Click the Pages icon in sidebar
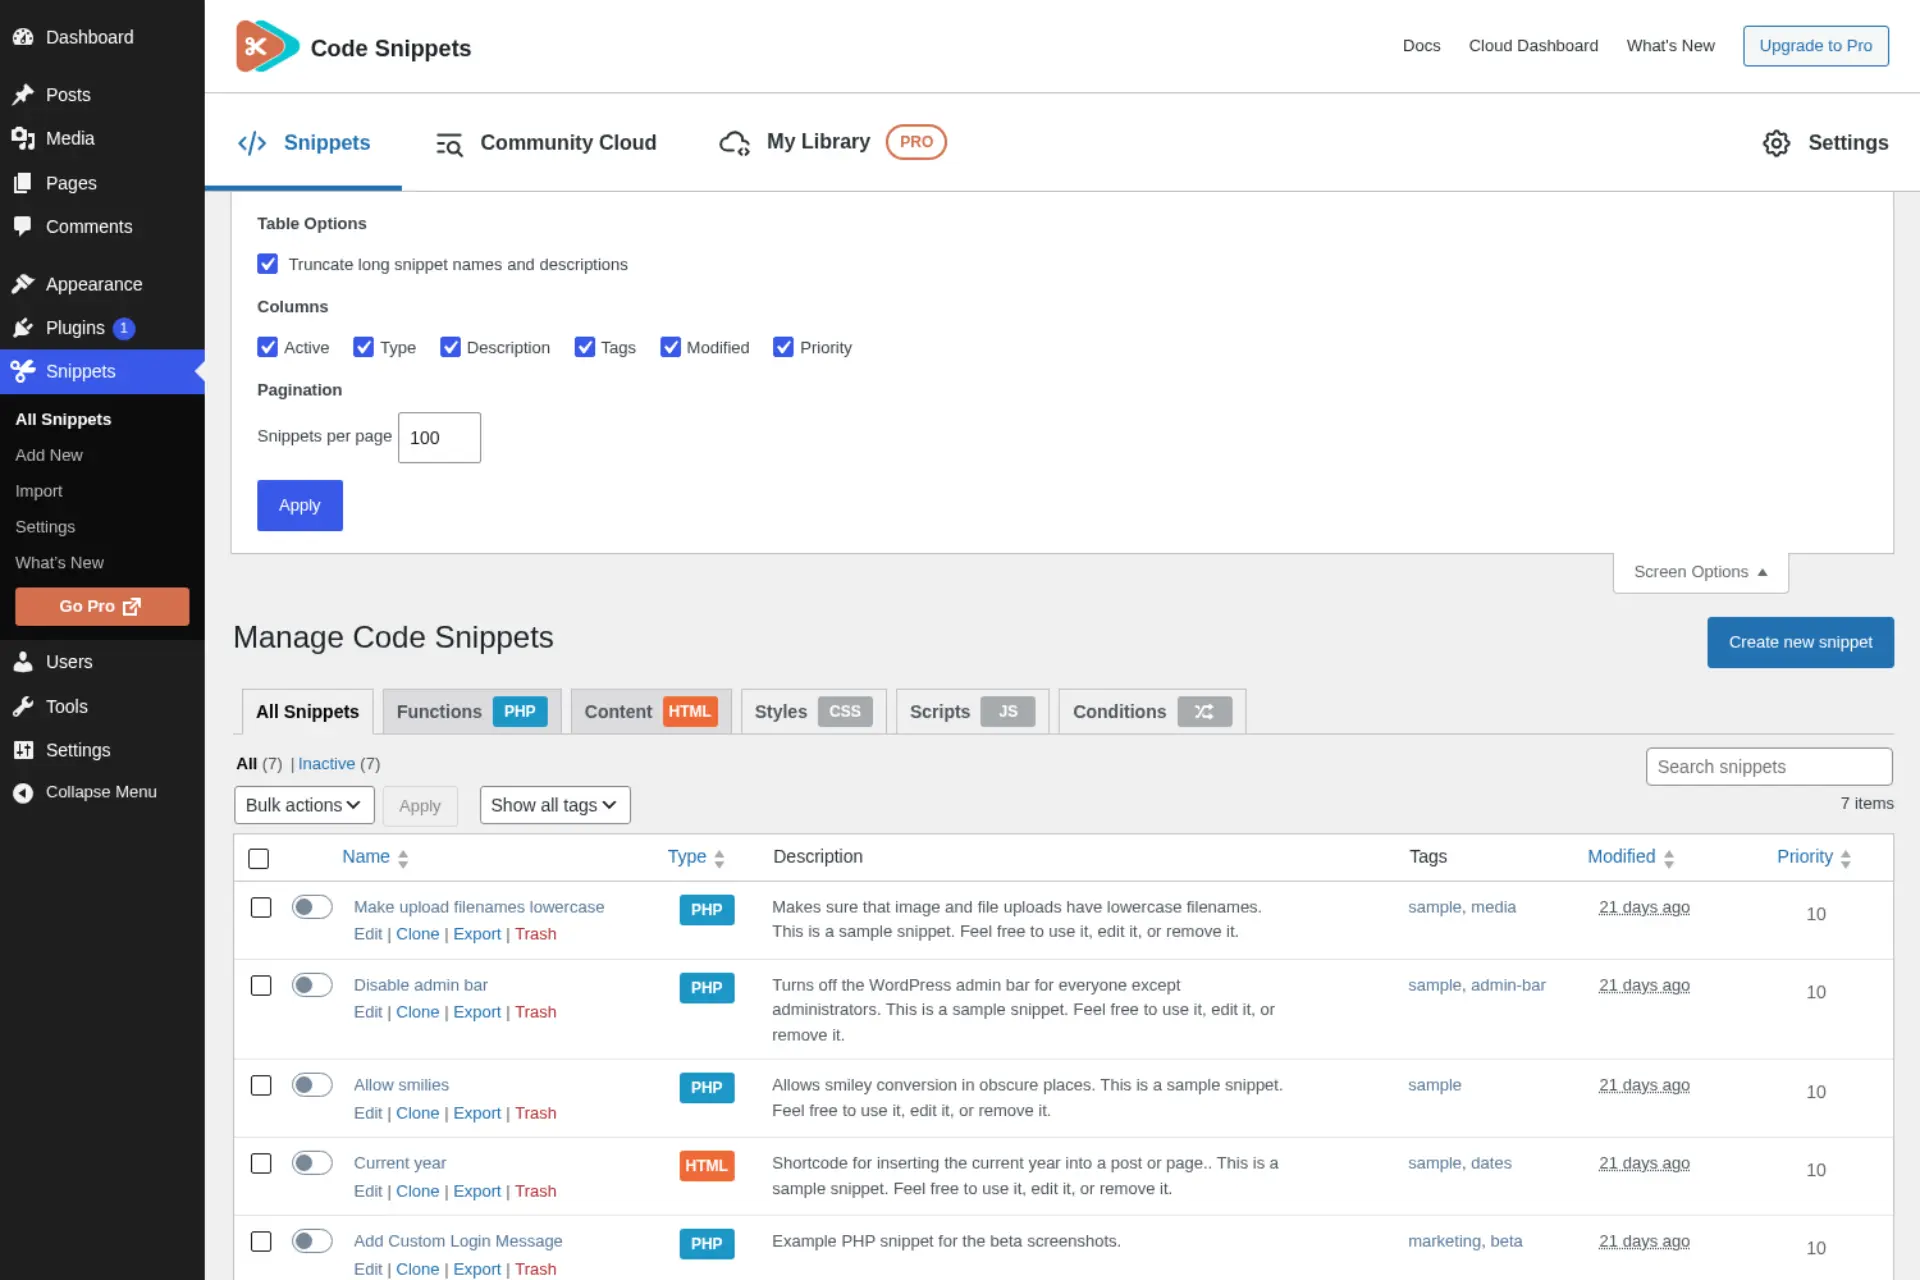Screen dimensions: 1920x1280 [23, 183]
